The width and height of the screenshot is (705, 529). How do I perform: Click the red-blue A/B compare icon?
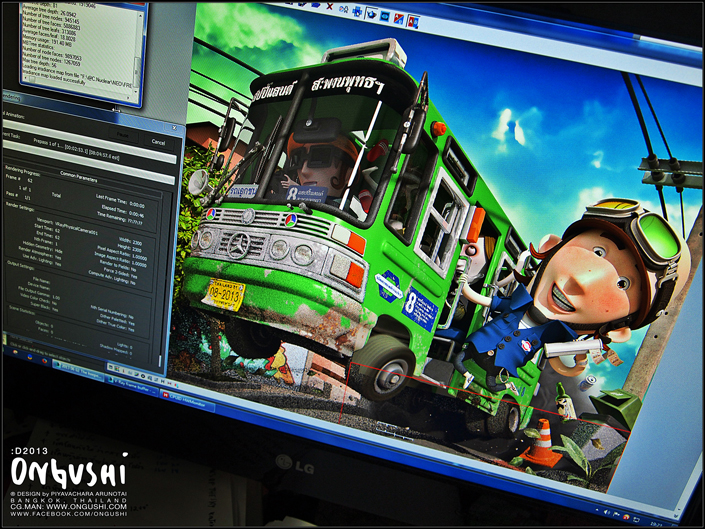click(399, 19)
